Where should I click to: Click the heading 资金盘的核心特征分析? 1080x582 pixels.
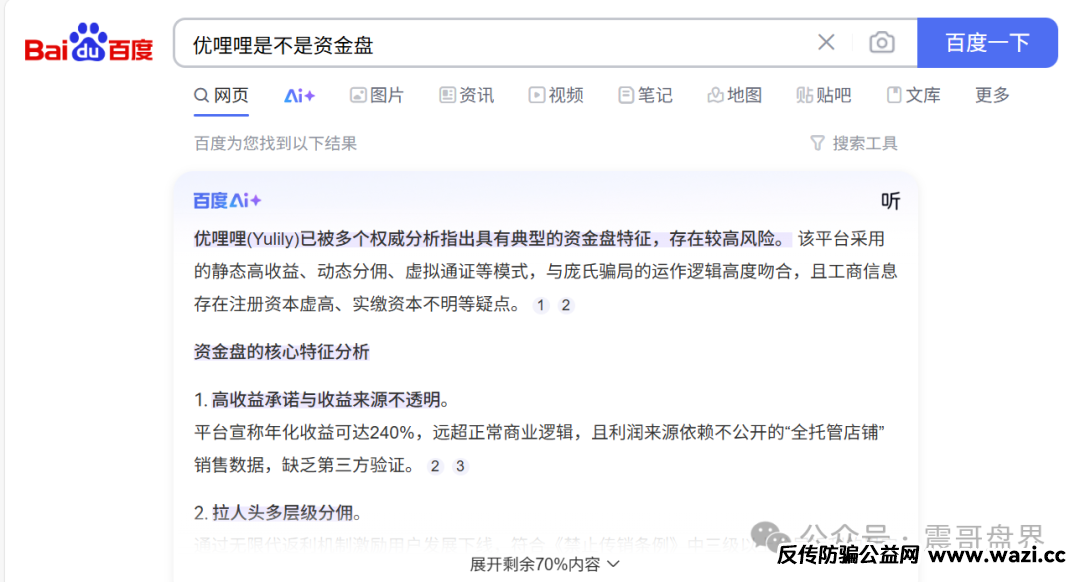click(x=282, y=352)
